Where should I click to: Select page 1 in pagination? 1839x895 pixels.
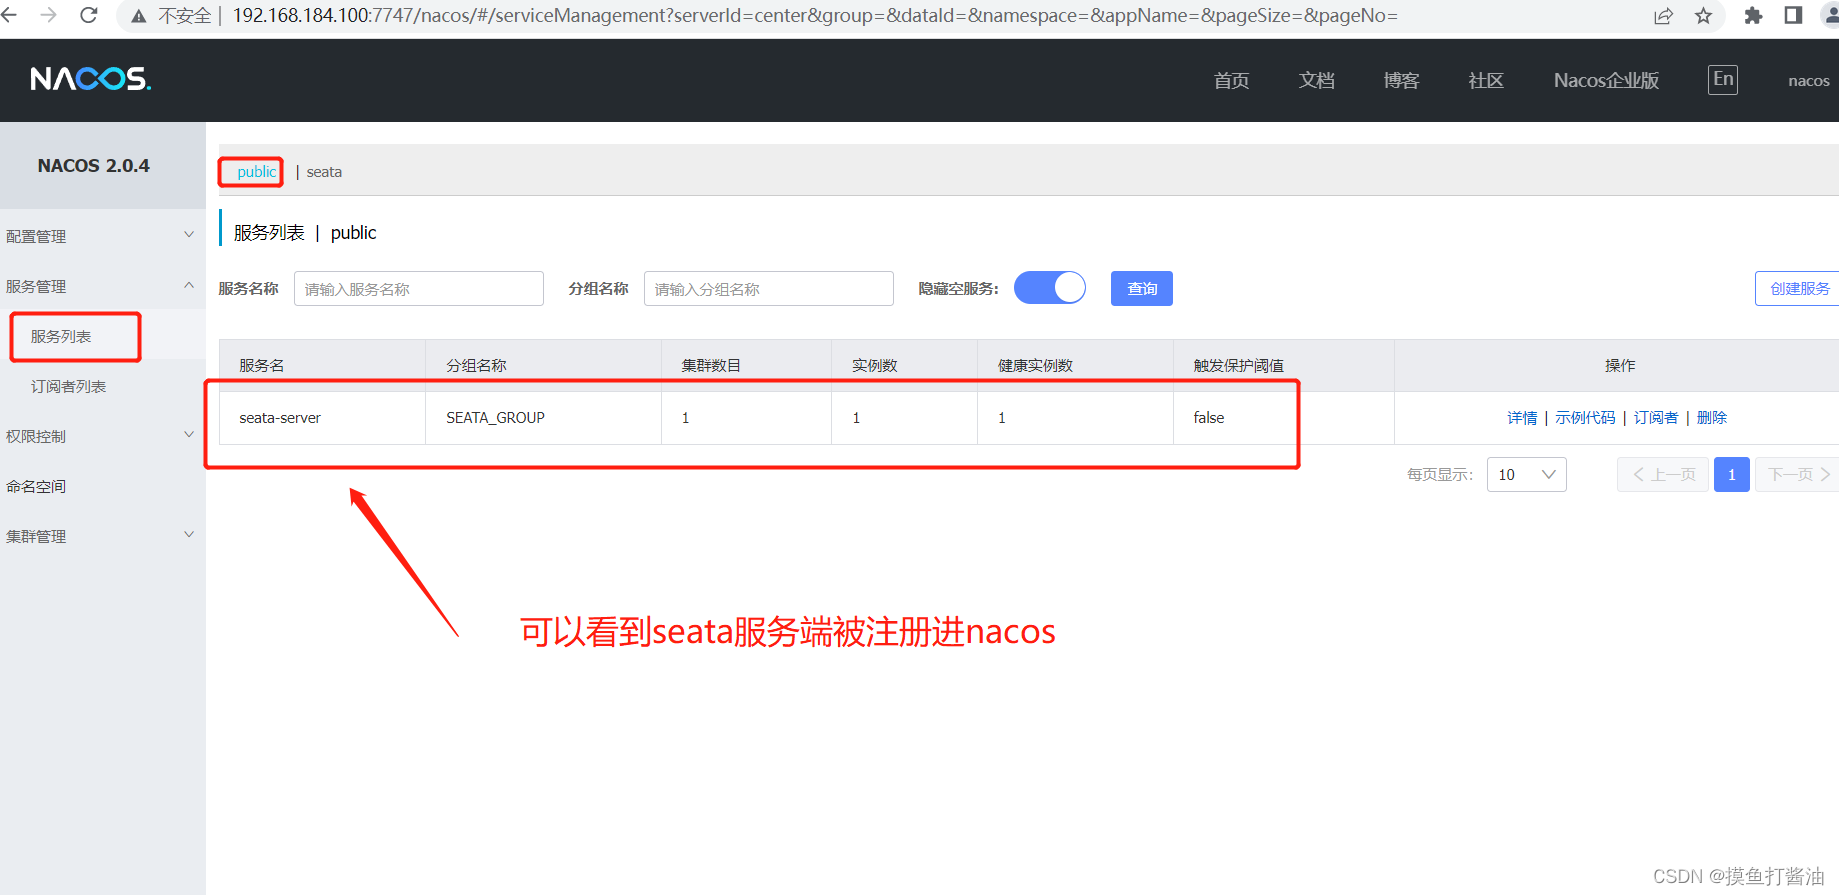[1732, 474]
